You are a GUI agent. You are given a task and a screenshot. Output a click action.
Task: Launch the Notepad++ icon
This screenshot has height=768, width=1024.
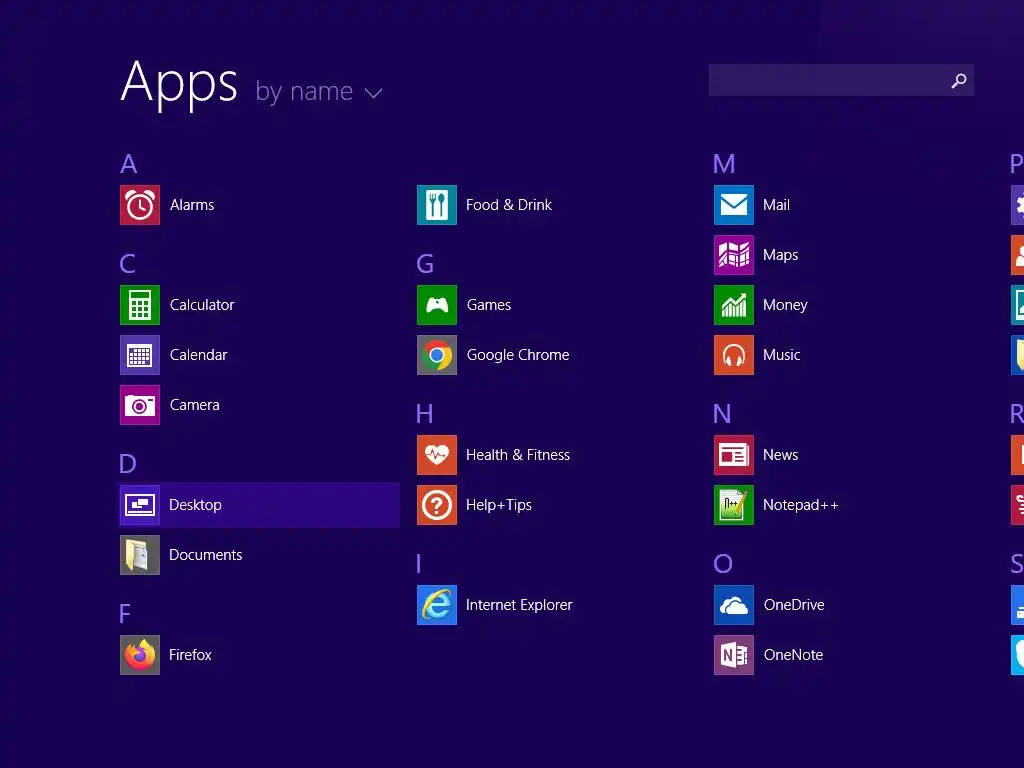[x=734, y=505]
